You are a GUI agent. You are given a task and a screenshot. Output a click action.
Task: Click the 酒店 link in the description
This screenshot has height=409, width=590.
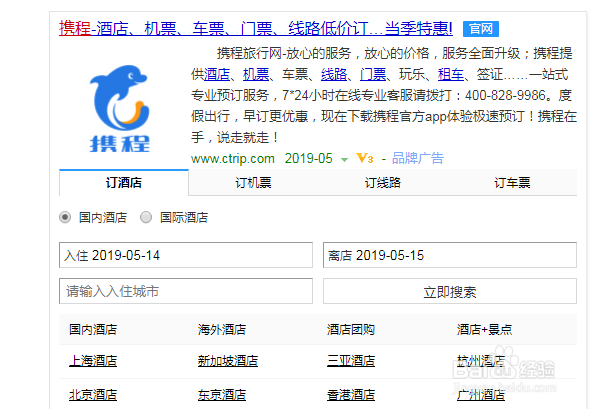click(x=217, y=75)
